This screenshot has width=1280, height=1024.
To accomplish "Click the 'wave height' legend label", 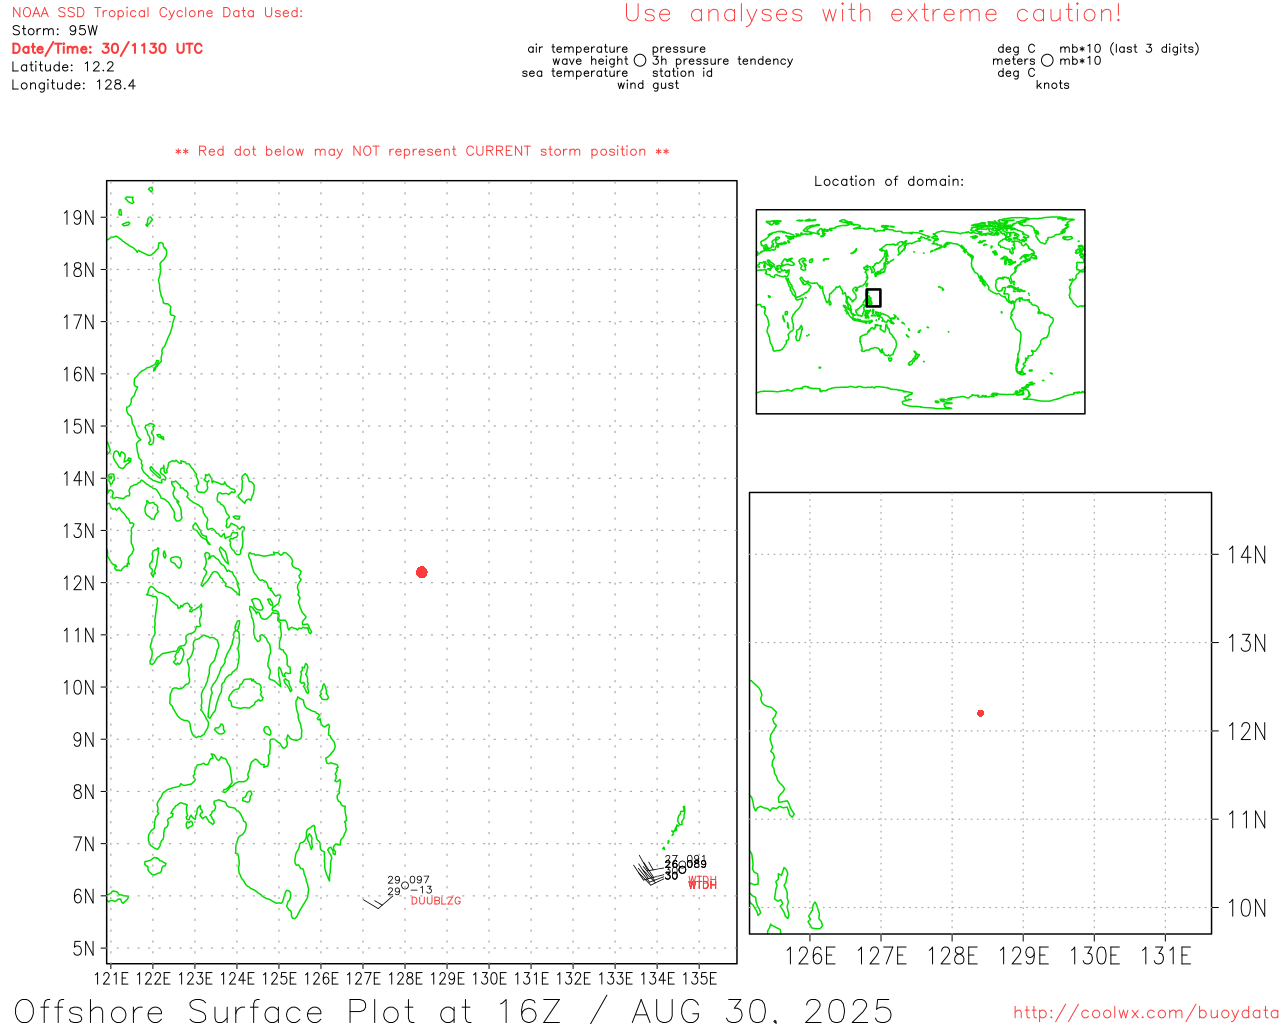I will click(x=590, y=61).
